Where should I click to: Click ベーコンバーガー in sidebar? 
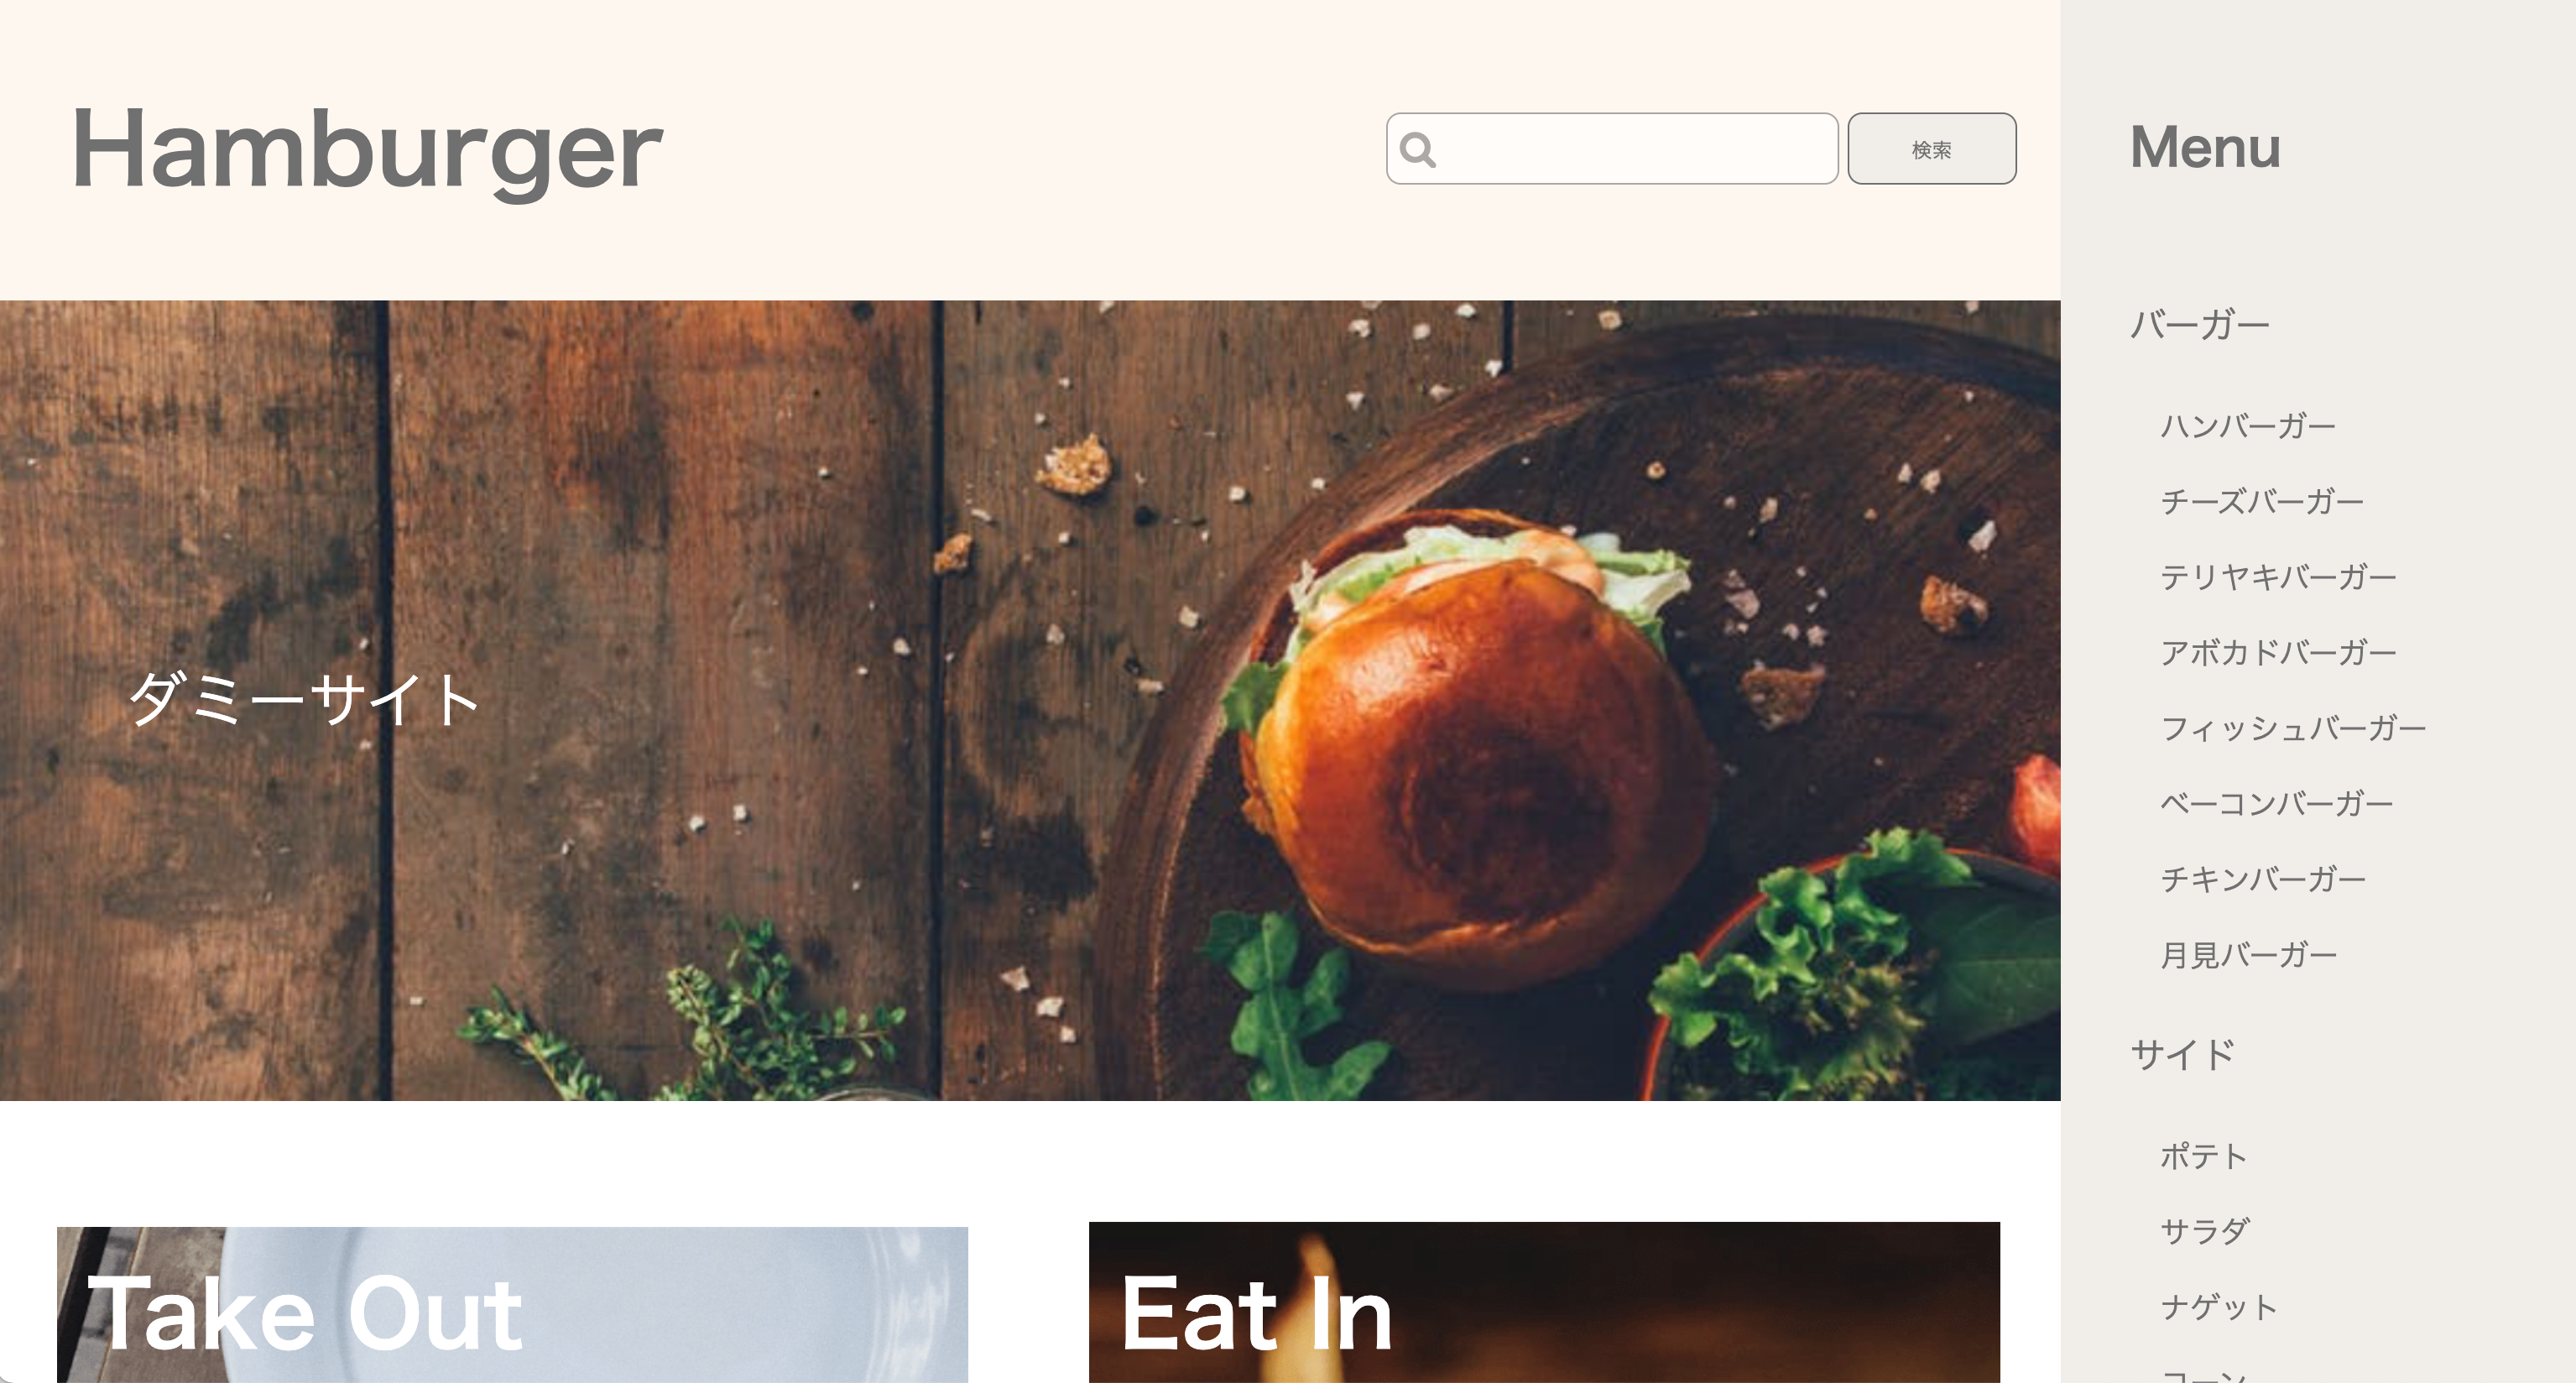(x=2276, y=804)
